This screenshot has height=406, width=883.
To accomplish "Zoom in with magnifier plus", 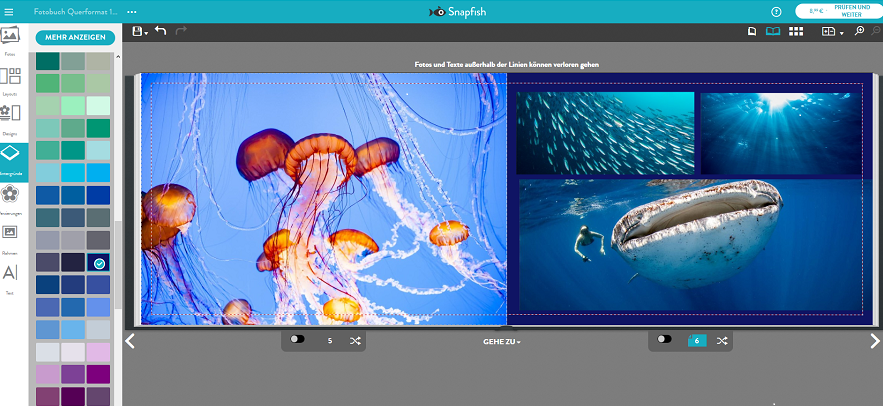I will [859, 32].
